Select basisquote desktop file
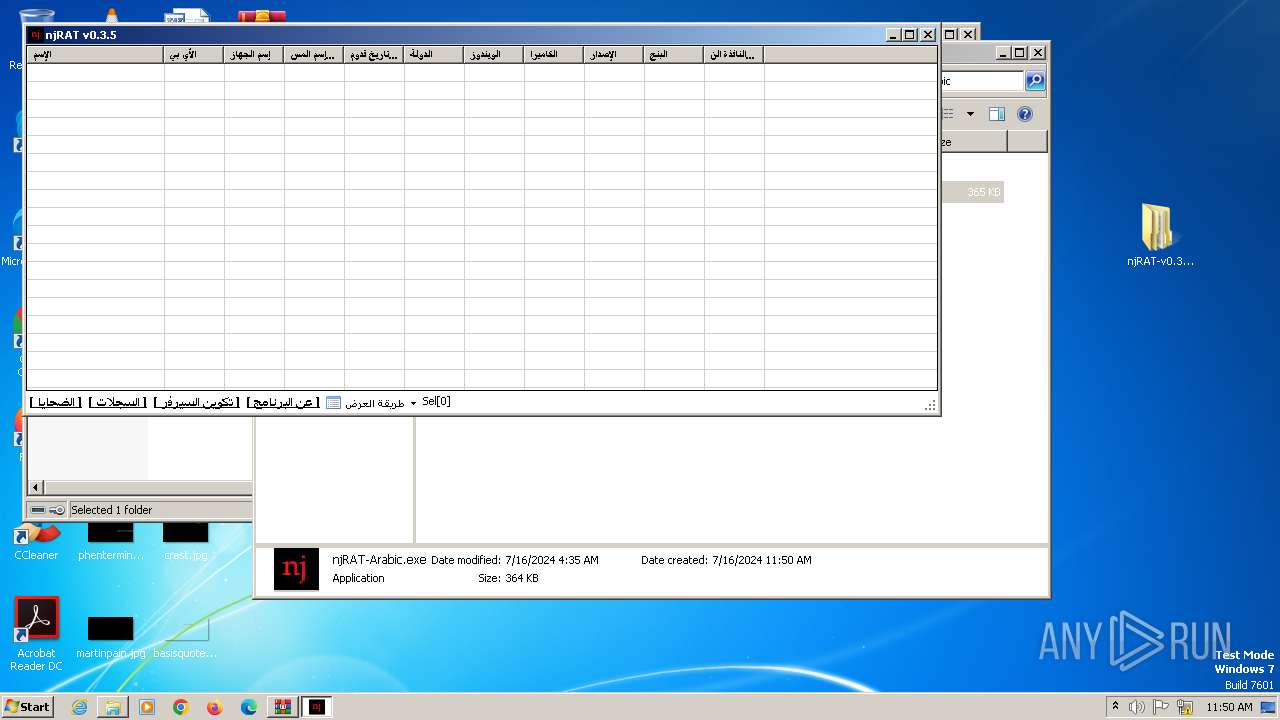The image size is (1280, 720). (x=185, y=638)
